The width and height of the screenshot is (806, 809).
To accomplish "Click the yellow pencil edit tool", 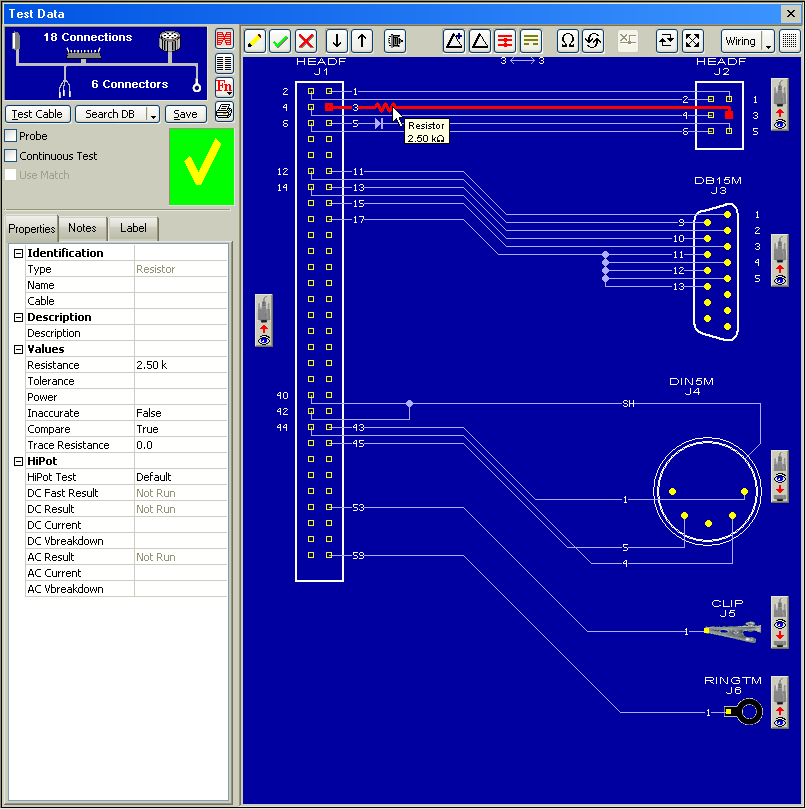I will click(x=254, y=41).
